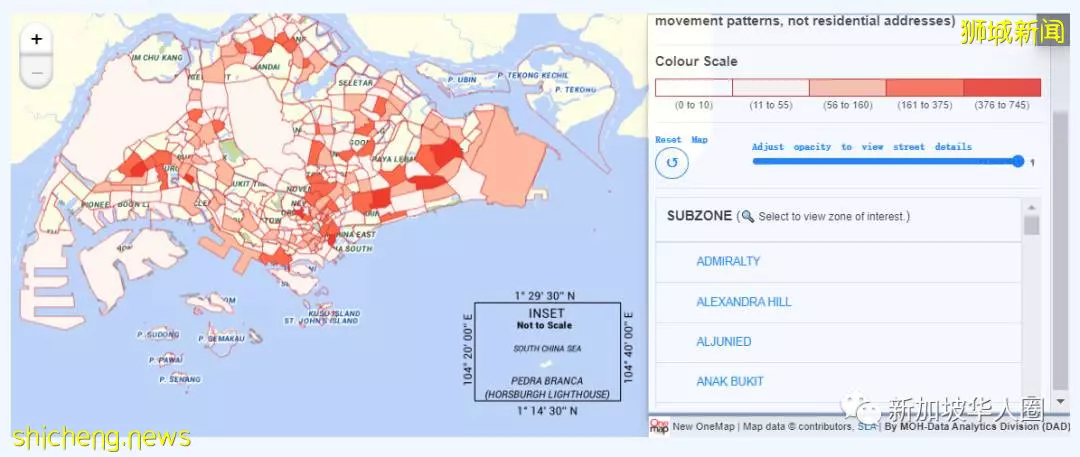Click the (56 to 160) colour scale swatch
This screenshot has width=1080, height=457.
pyautogui.click(x=848, y=88)
